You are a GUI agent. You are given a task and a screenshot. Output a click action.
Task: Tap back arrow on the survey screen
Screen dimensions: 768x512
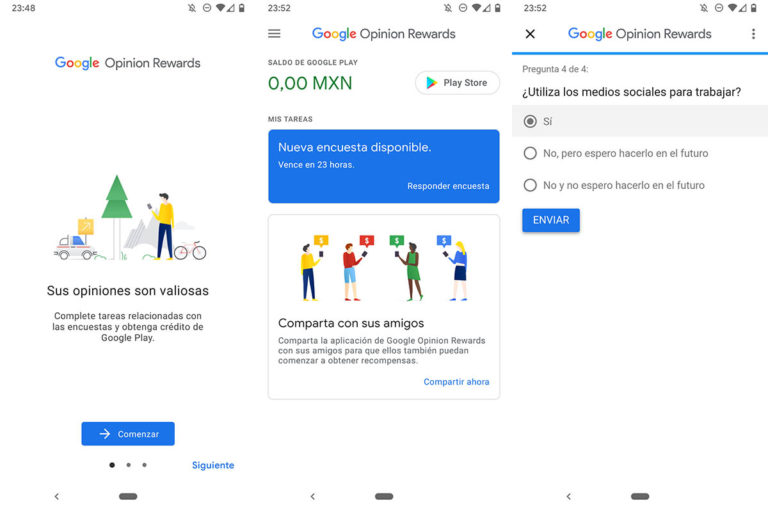click(x=569, y=496)
